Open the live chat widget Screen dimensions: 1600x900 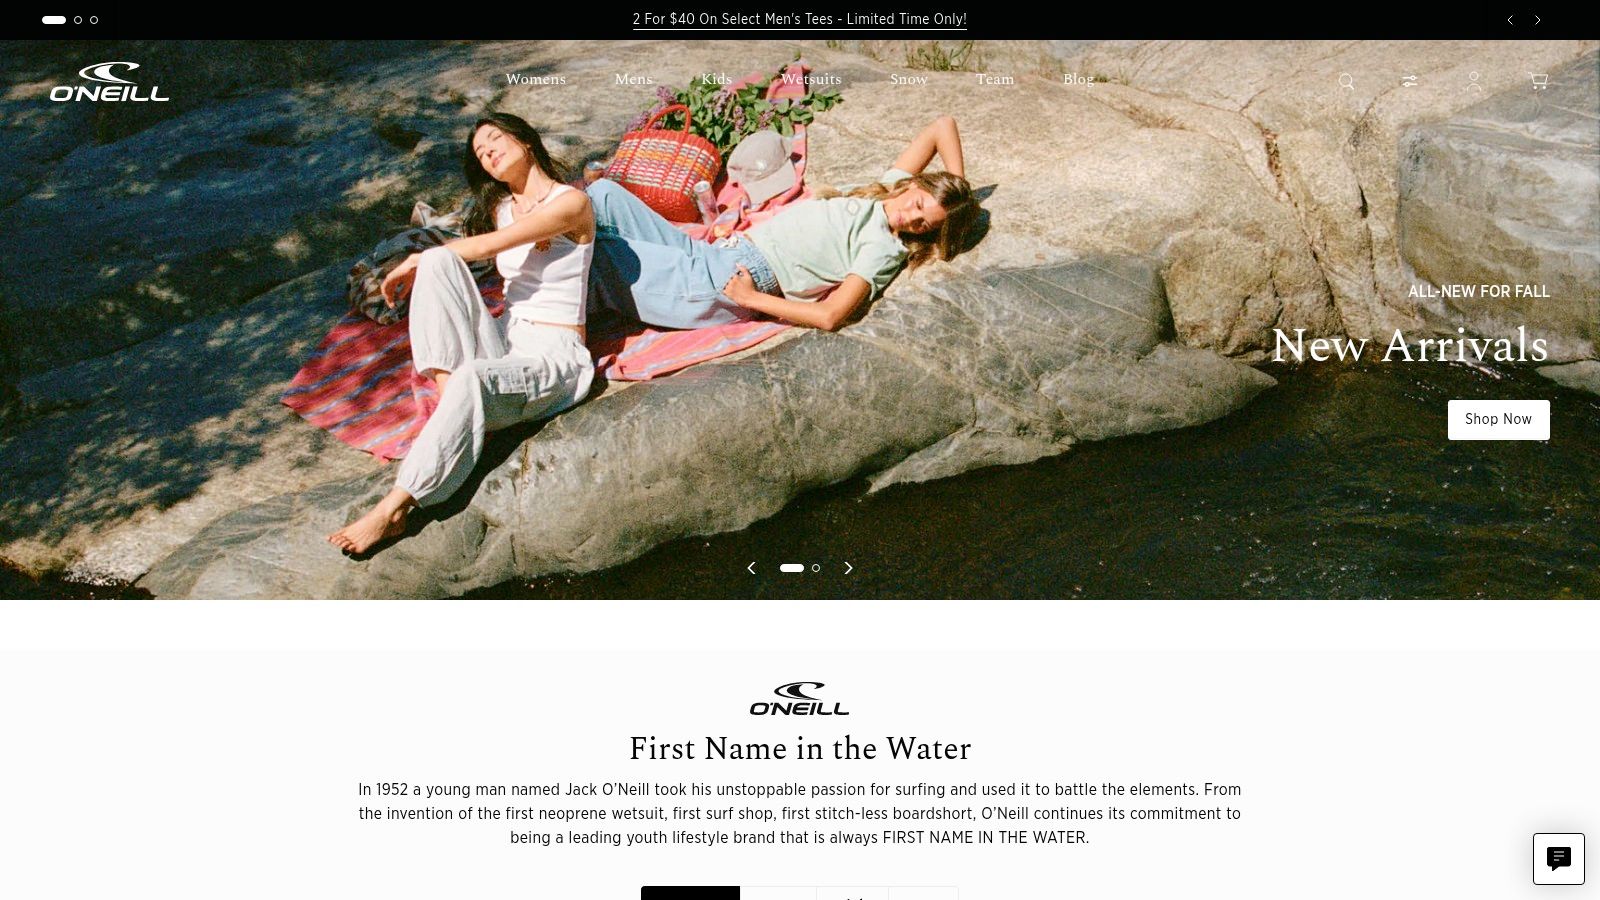click(1558, 858)
